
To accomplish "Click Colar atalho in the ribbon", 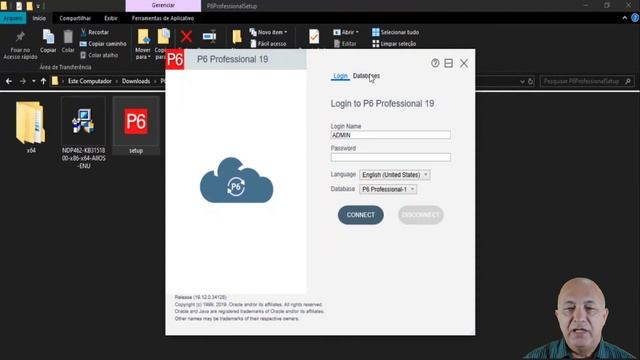I will coord(99,55).
